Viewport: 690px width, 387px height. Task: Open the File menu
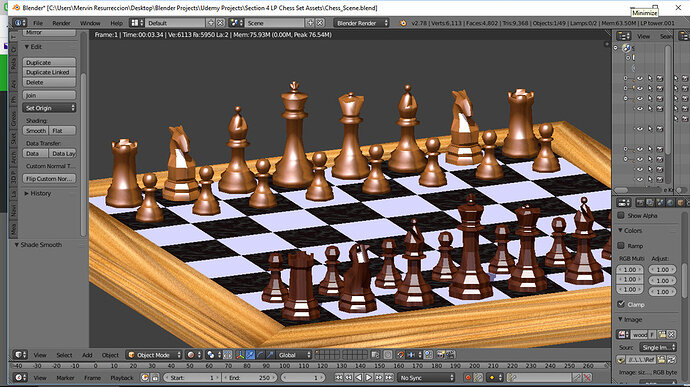coord(38,23)
